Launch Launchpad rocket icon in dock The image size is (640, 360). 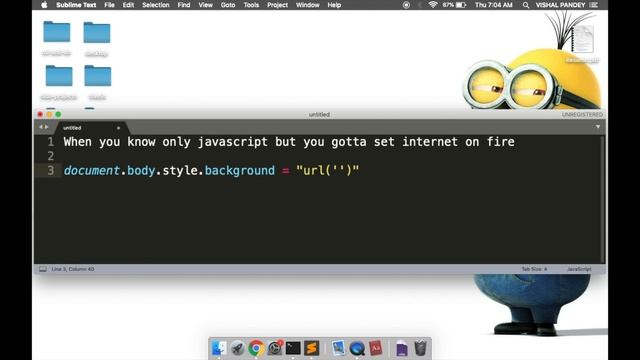(238, 348)
